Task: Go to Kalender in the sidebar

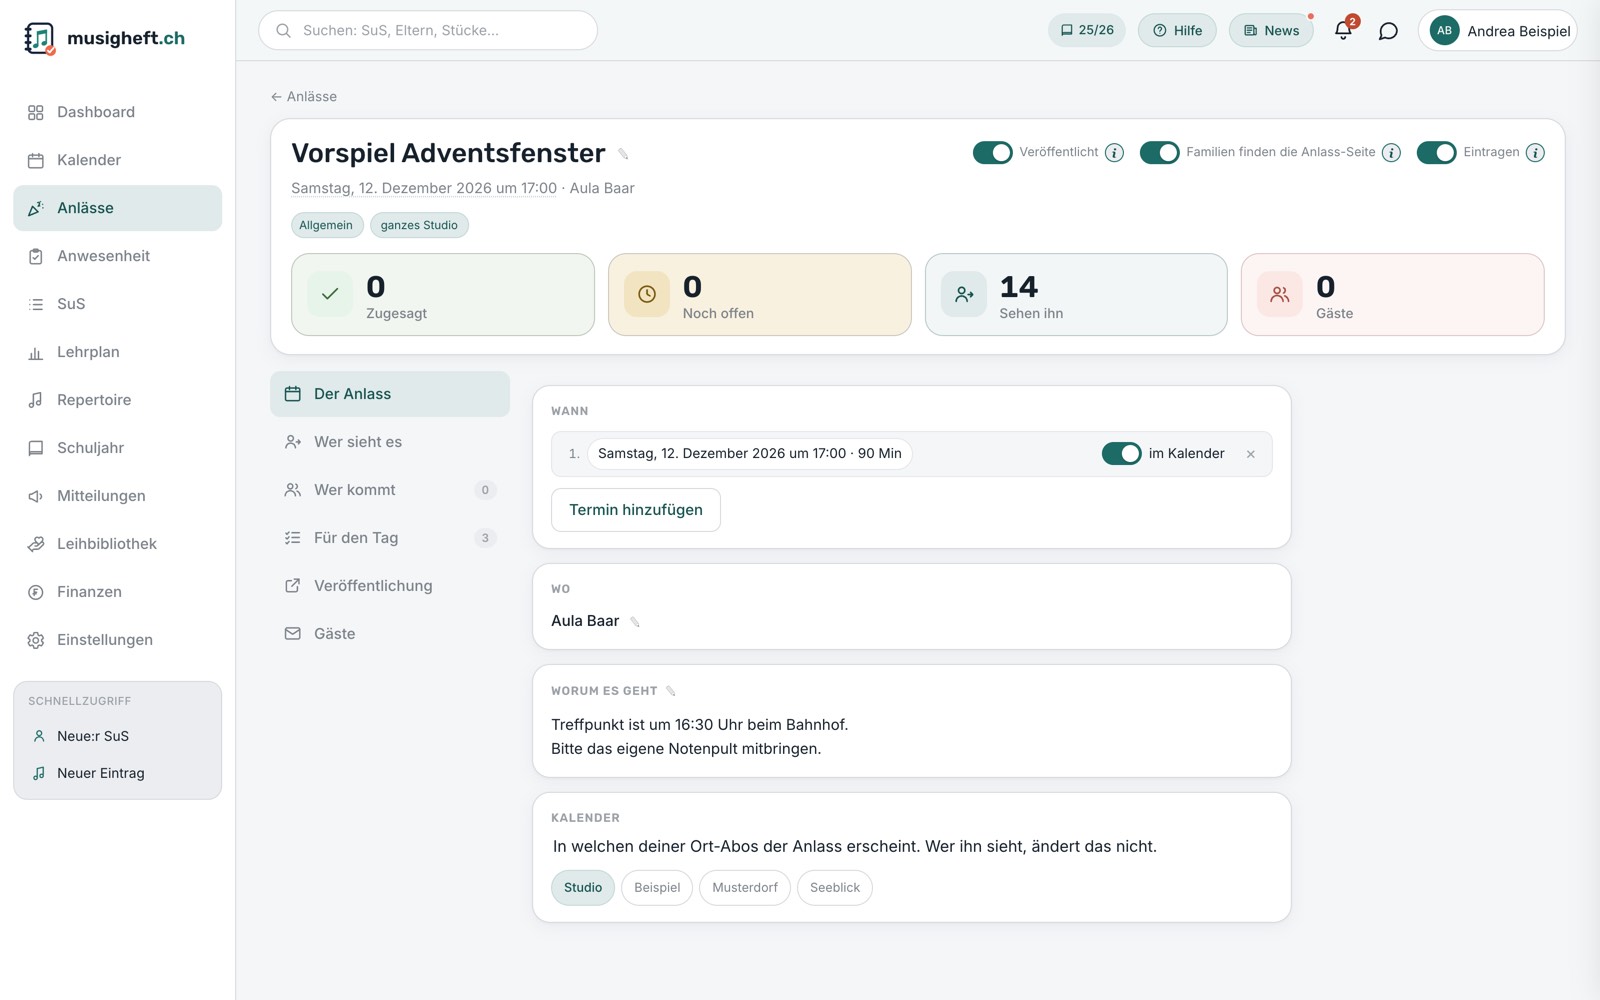Action: [x=118, y=160]
